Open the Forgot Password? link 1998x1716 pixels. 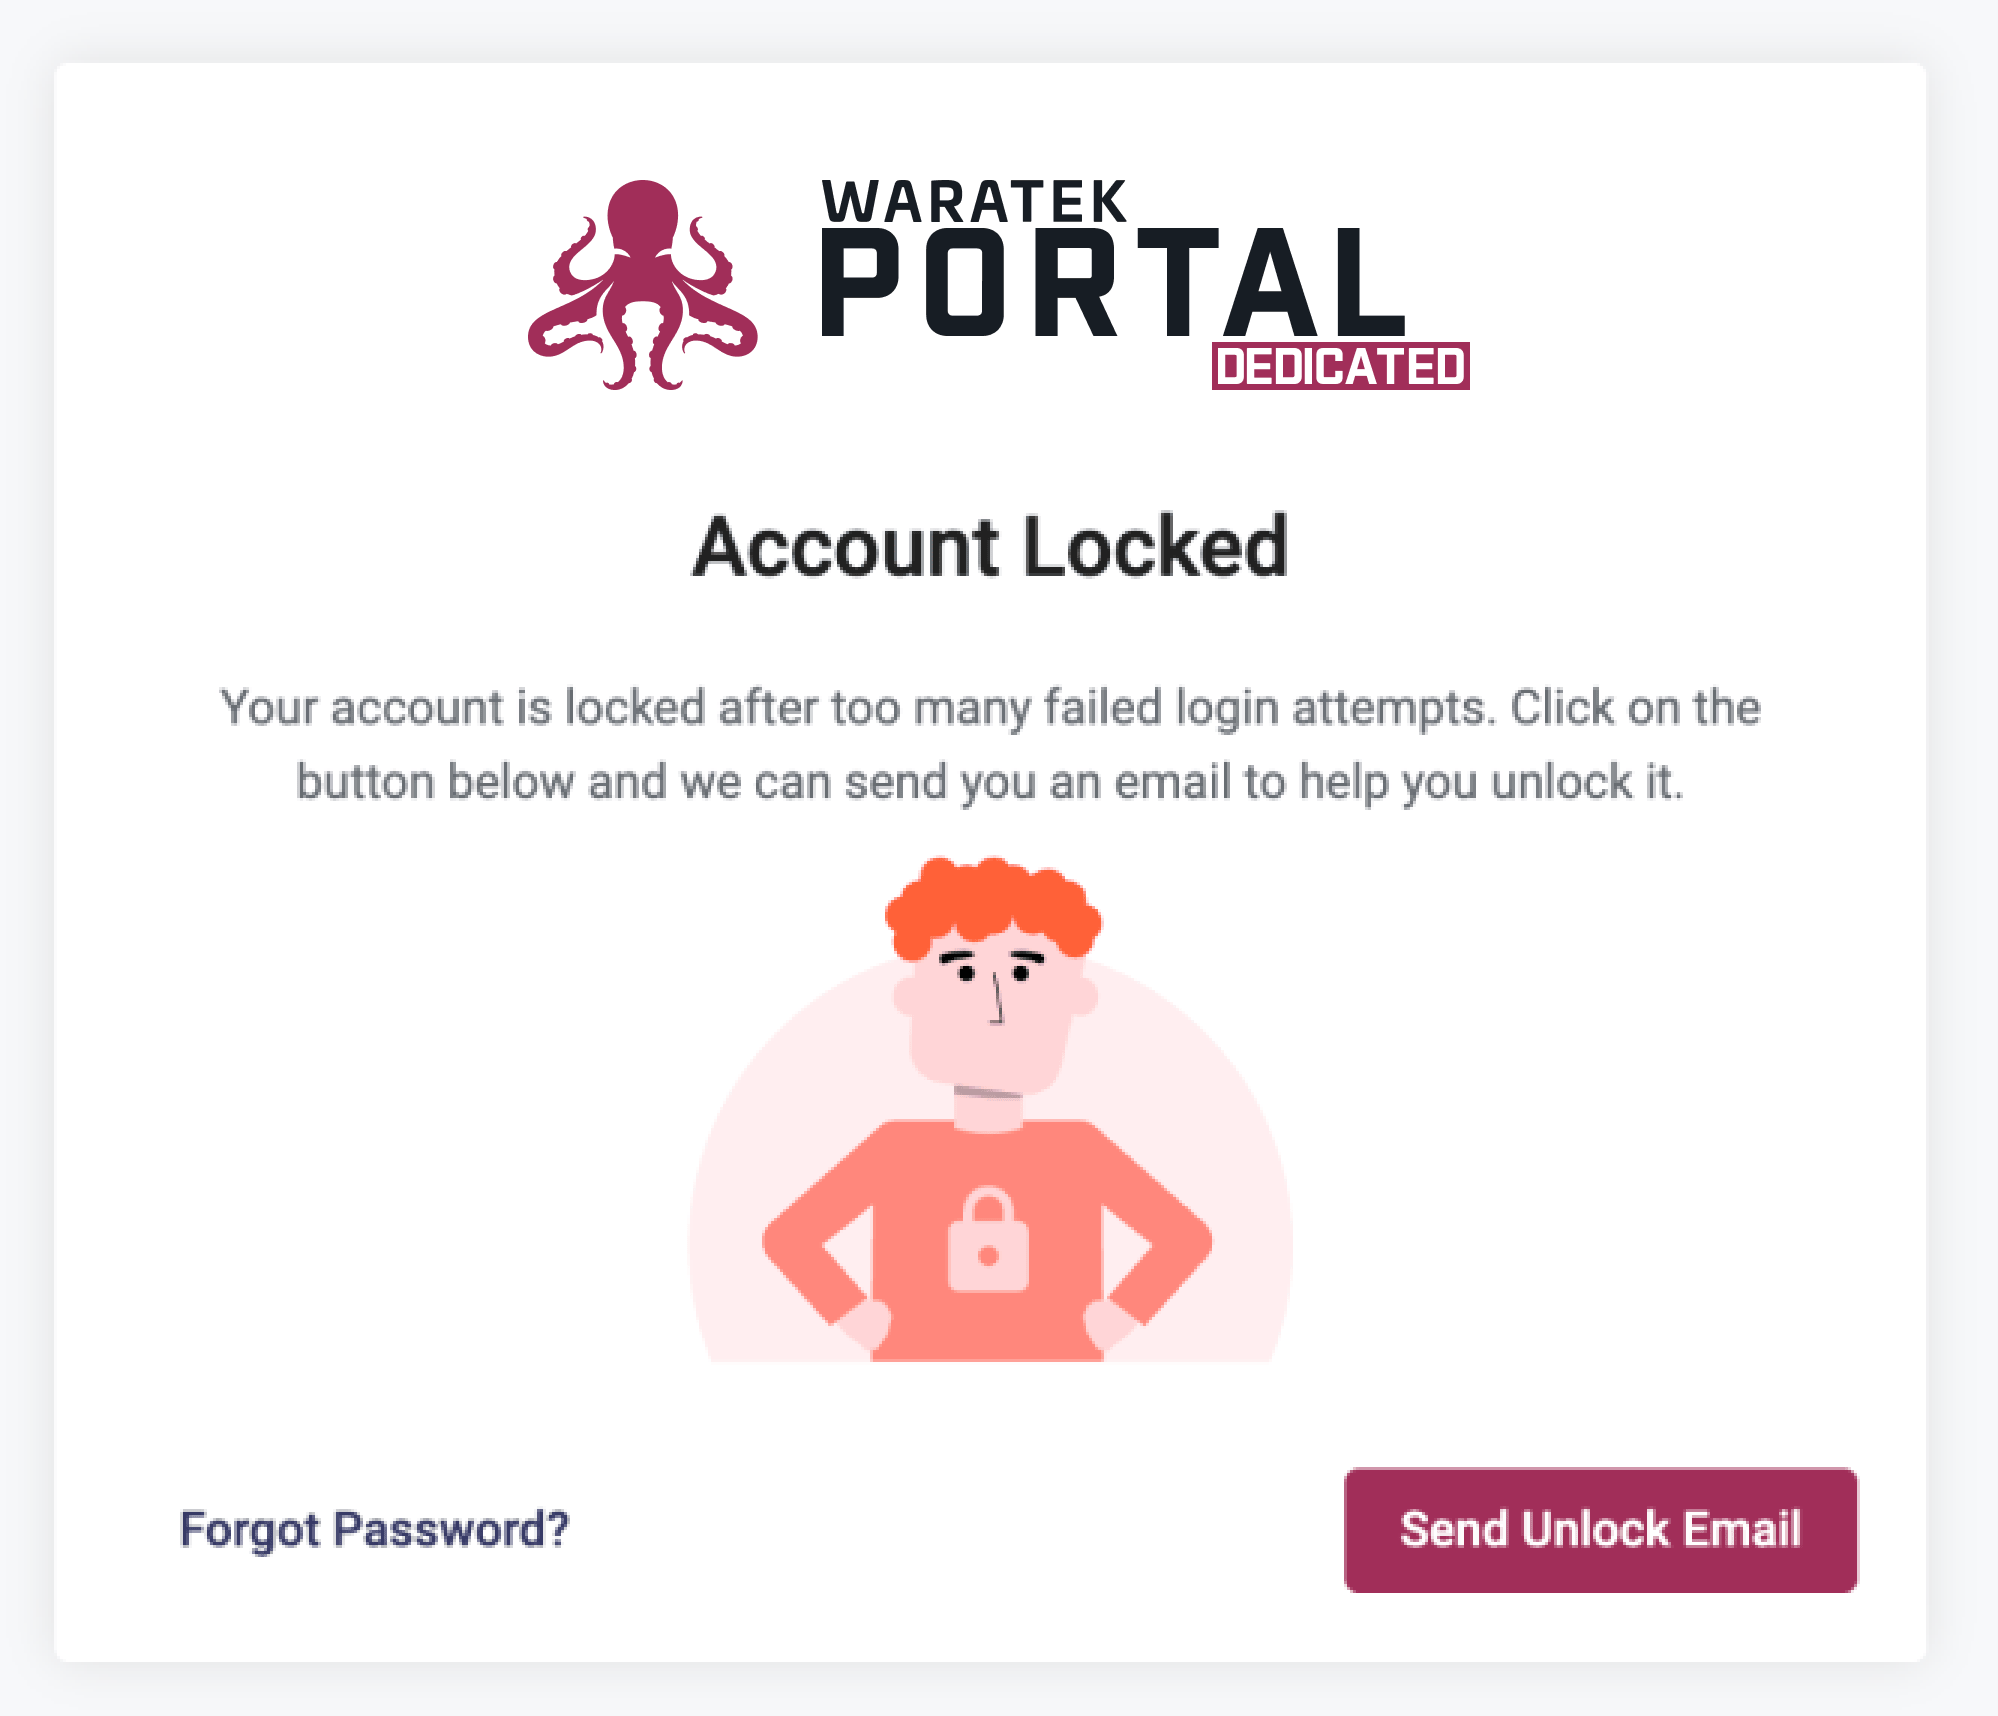coord(374,1530)
